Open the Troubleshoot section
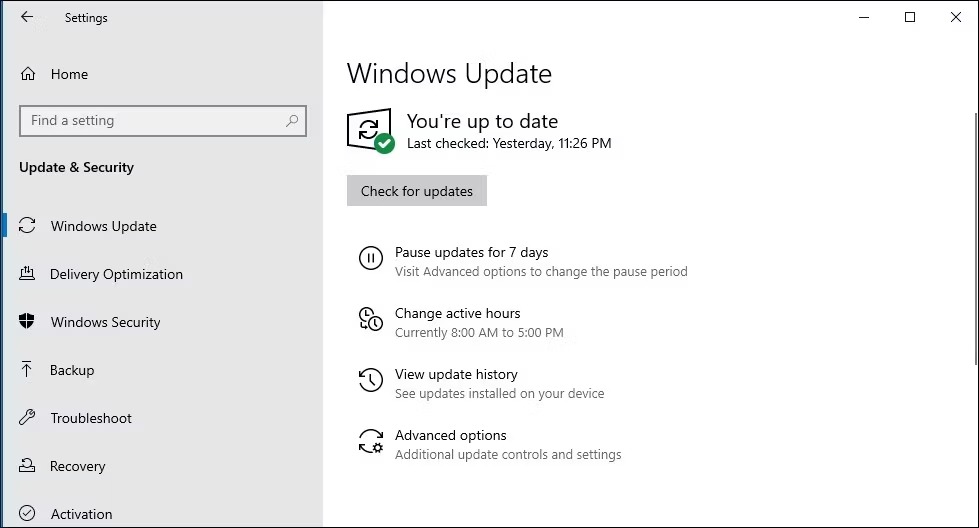This screenshot has height=528, width=979. pyautogui.click(x=91, y=418)
